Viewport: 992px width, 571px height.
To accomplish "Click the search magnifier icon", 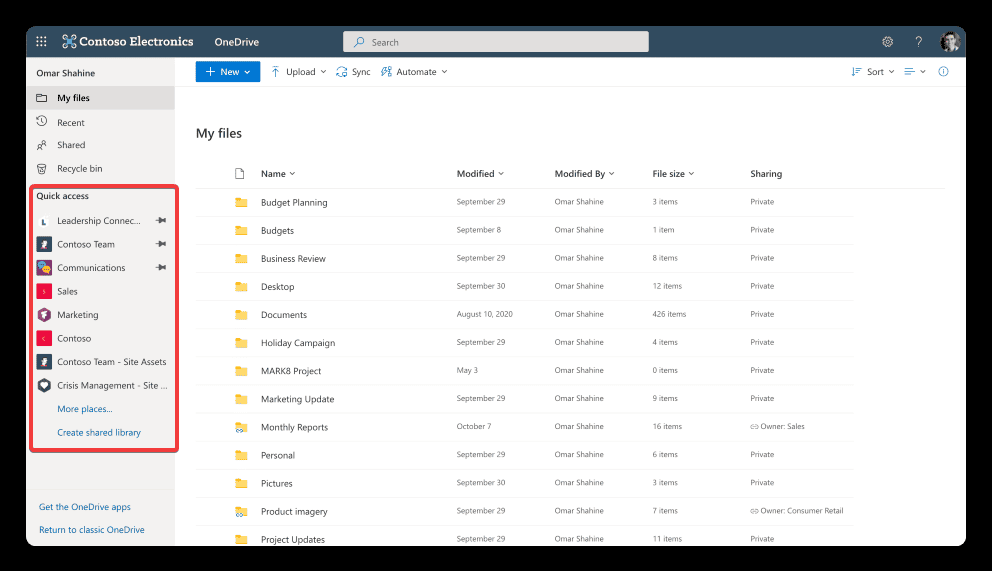I will [359, 42].
